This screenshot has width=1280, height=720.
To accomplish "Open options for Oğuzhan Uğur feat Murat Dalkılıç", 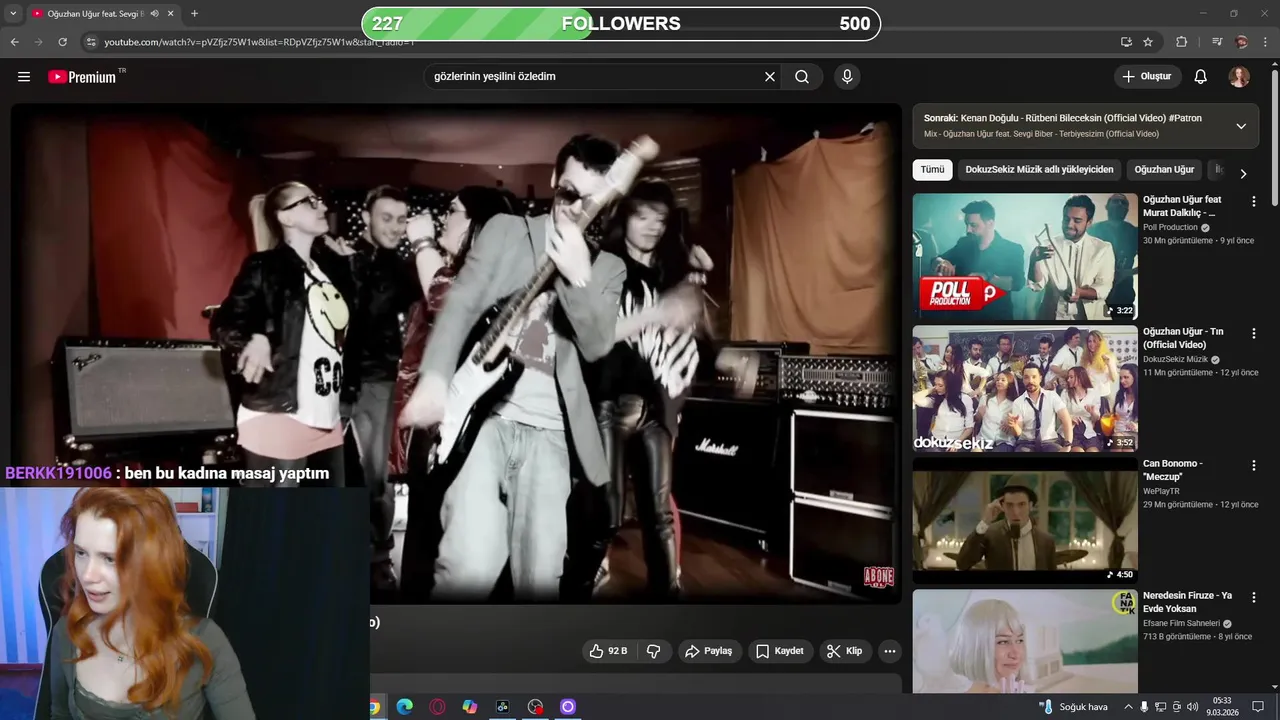I will click(1253, 201).
